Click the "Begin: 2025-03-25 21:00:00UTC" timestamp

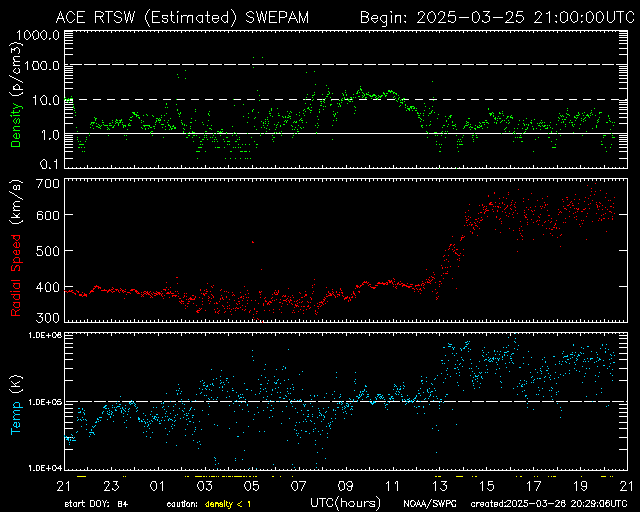(497, 18)
